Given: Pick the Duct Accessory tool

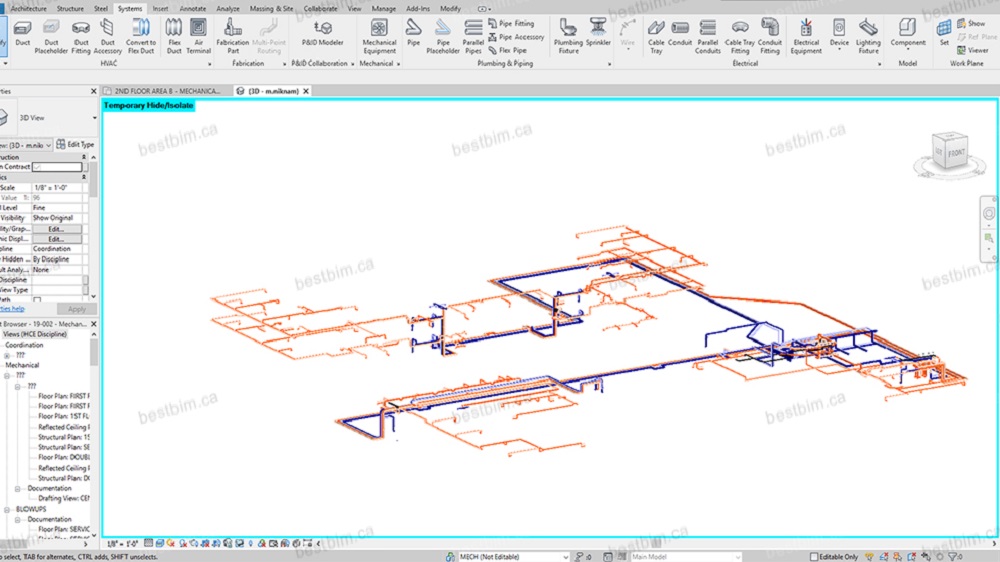Looking at the screenshot, I should pyautogui.click(x=107, y=36).
